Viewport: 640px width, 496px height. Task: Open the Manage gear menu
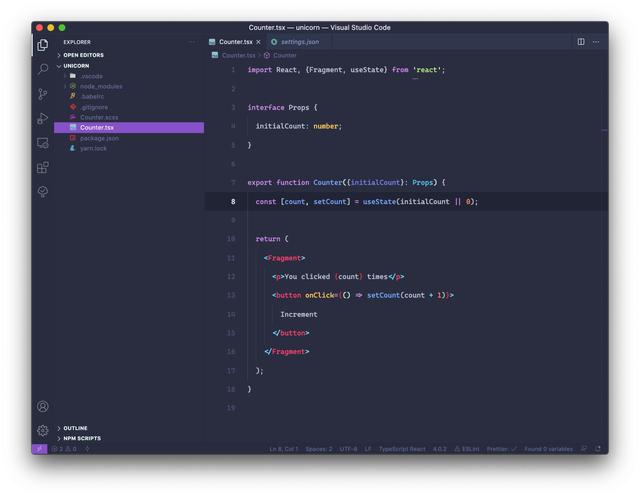pyautogui.click(x=42, y=430)
